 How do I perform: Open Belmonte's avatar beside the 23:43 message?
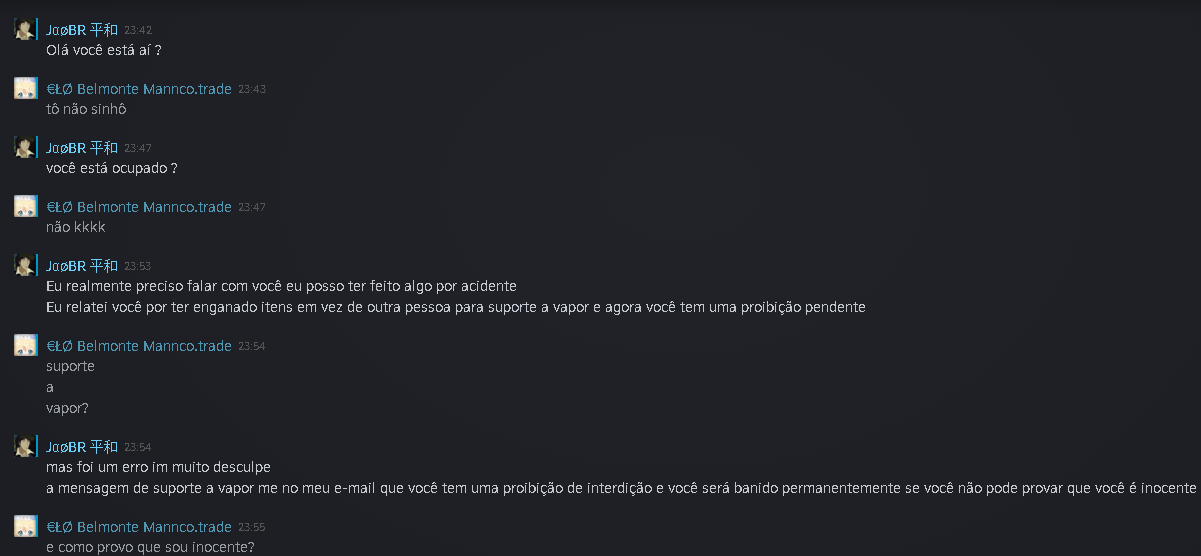click(x=25, y=88)
